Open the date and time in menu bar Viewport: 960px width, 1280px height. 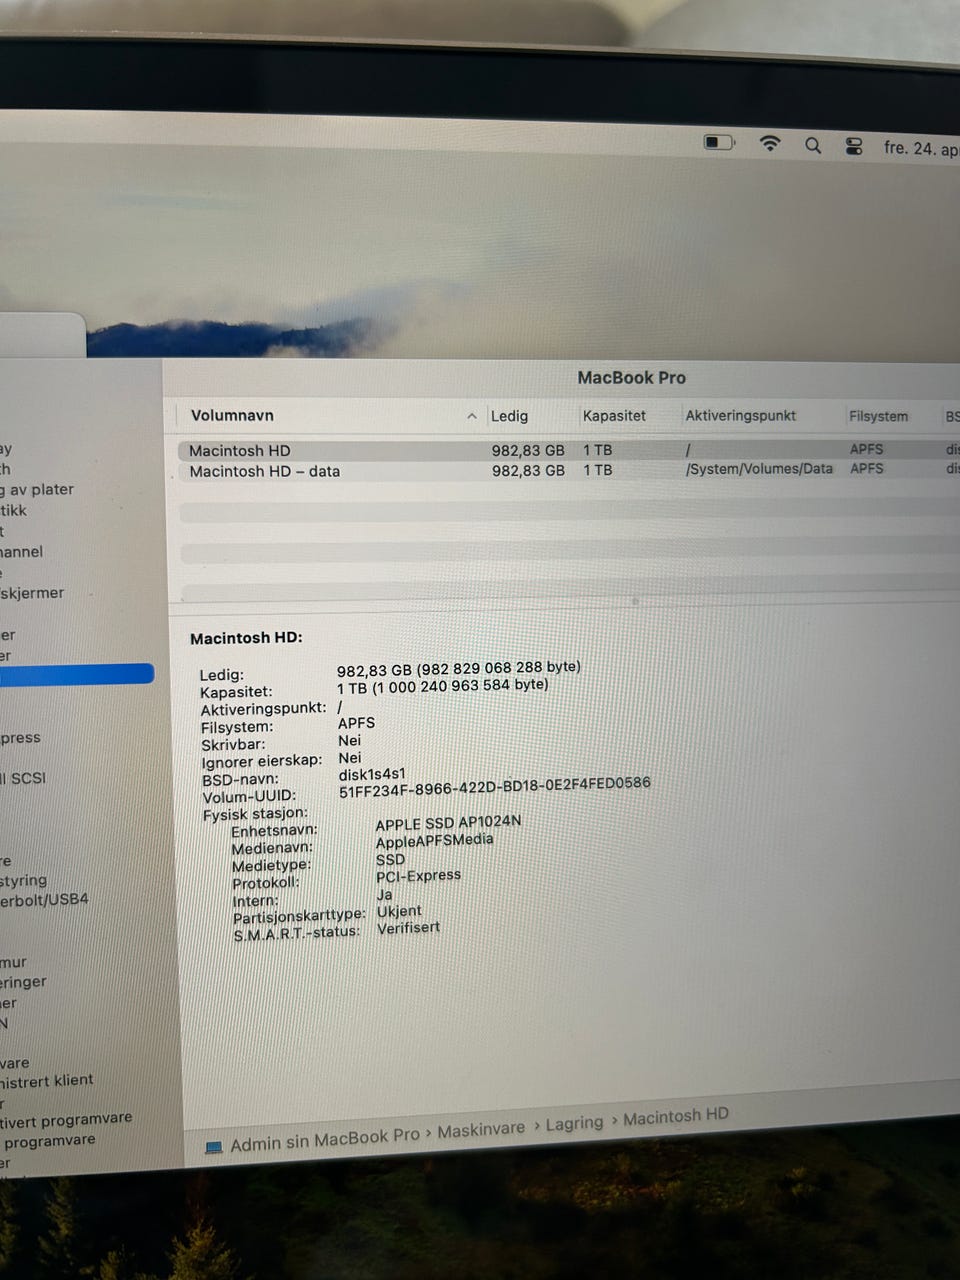click(x=921, y=149)
